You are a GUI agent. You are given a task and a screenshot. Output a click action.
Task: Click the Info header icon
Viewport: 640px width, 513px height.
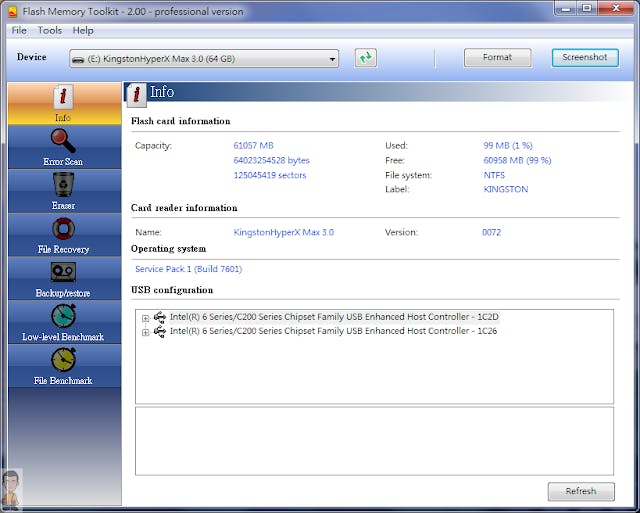(x=136, y=95)
